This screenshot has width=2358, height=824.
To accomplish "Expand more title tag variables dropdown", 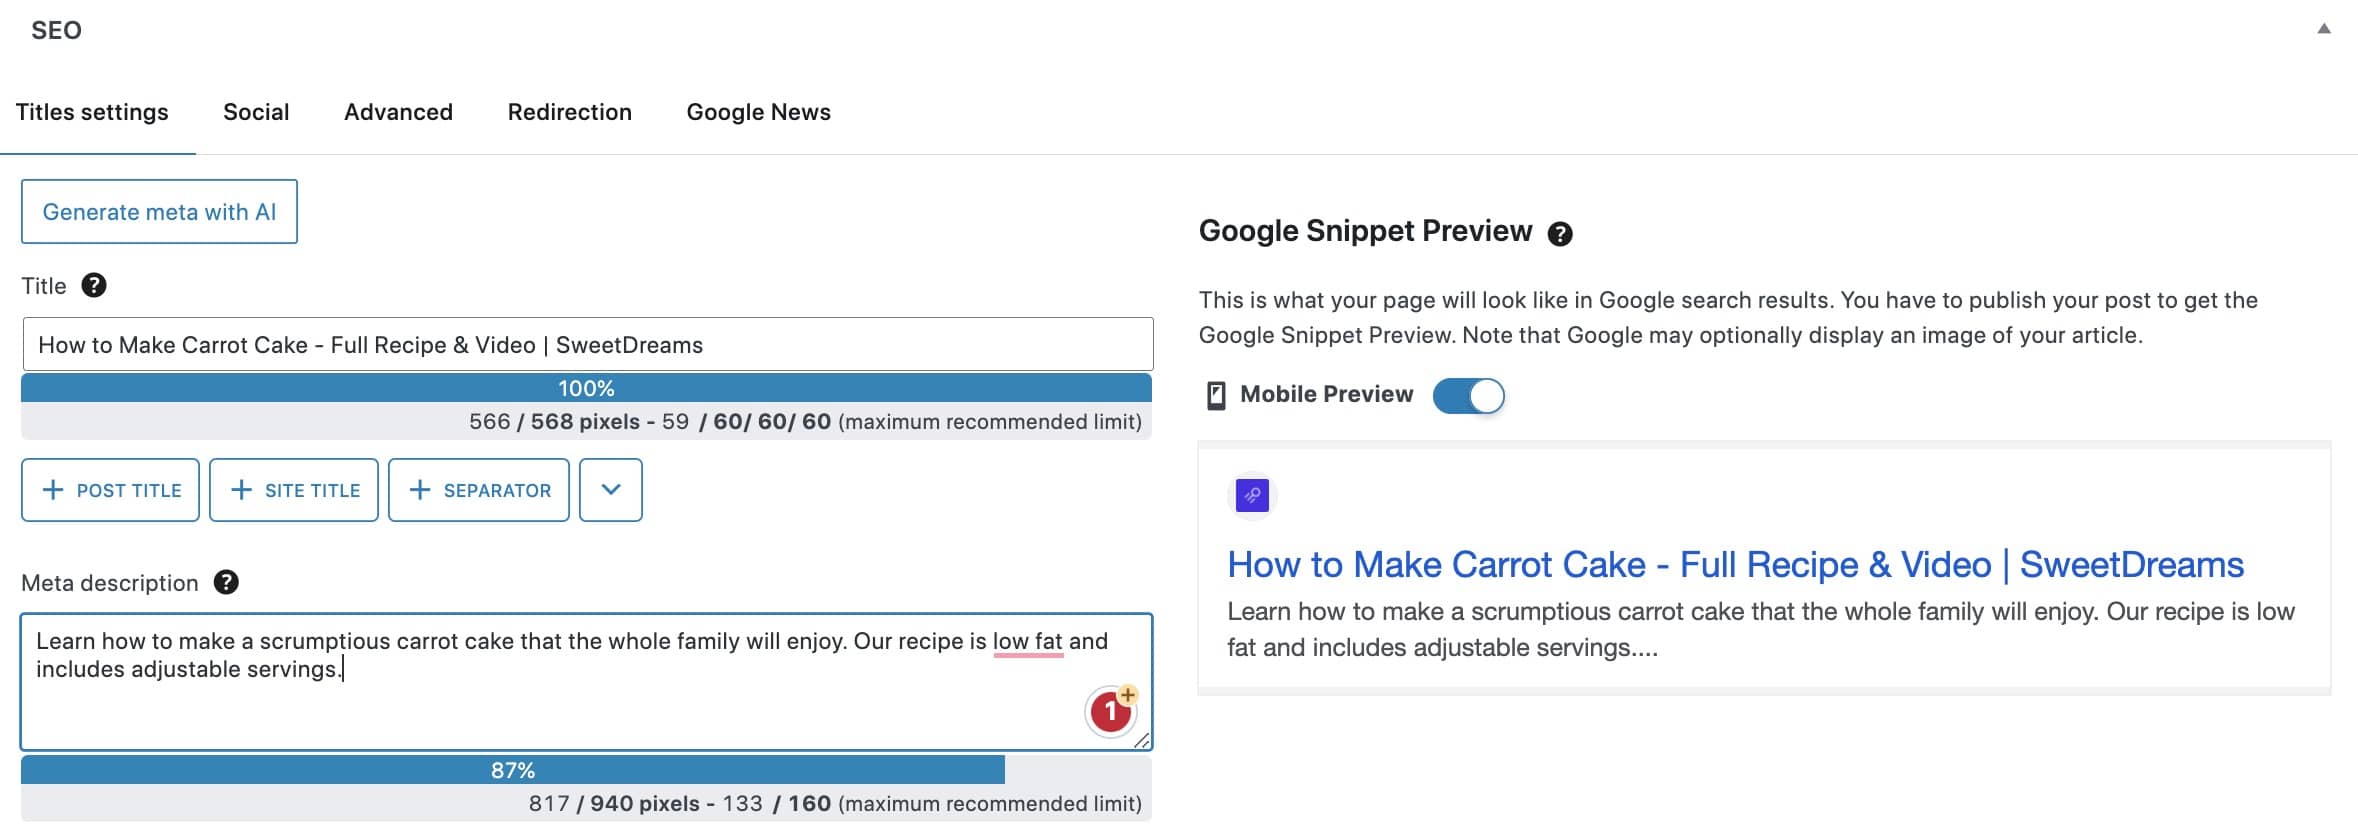I will [611, 490].
